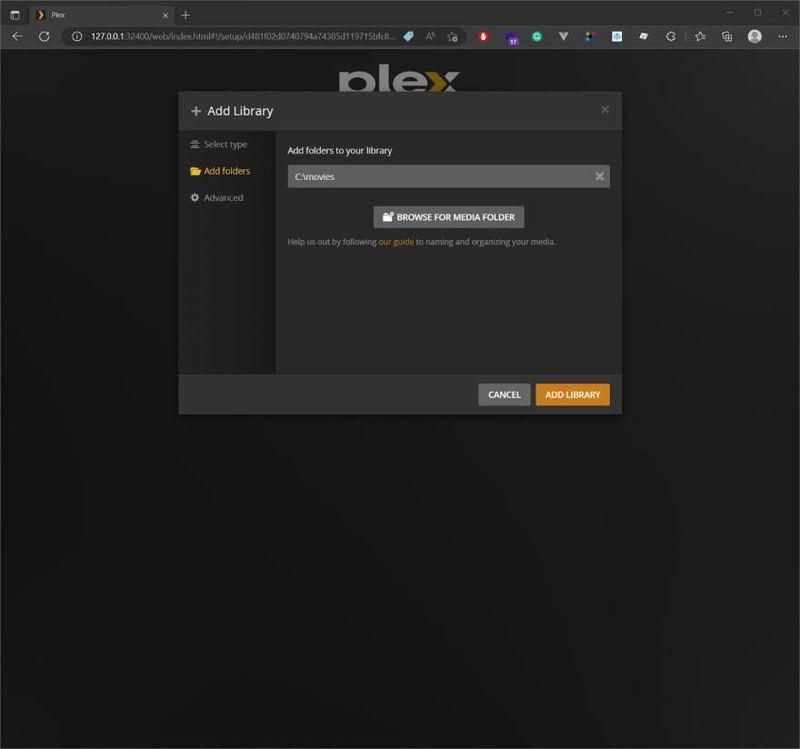This screenshot has width=800, height=749.
Task: Confirm with the Add Library button
Action: click(572, 394)
